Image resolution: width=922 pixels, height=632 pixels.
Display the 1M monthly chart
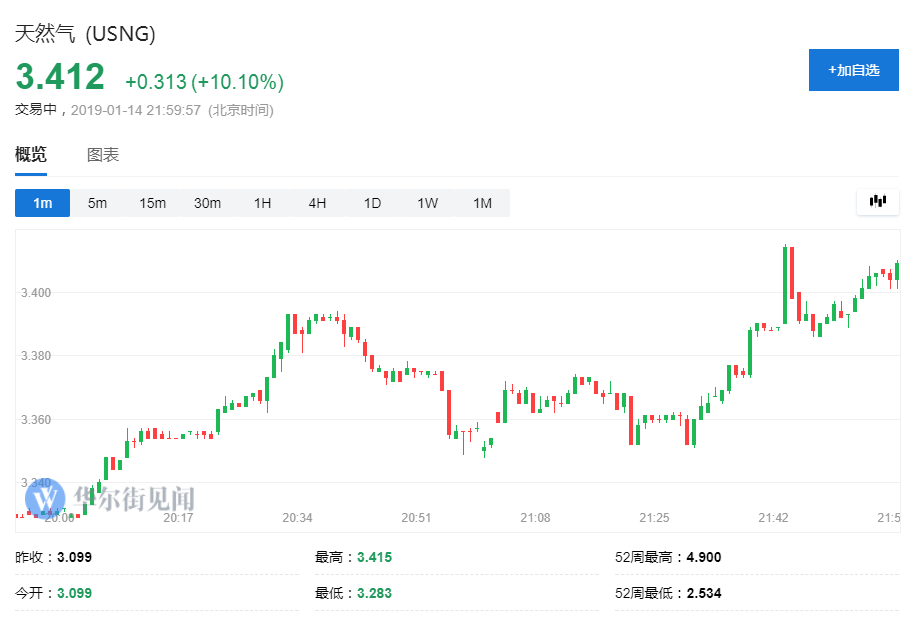[482, 203]
